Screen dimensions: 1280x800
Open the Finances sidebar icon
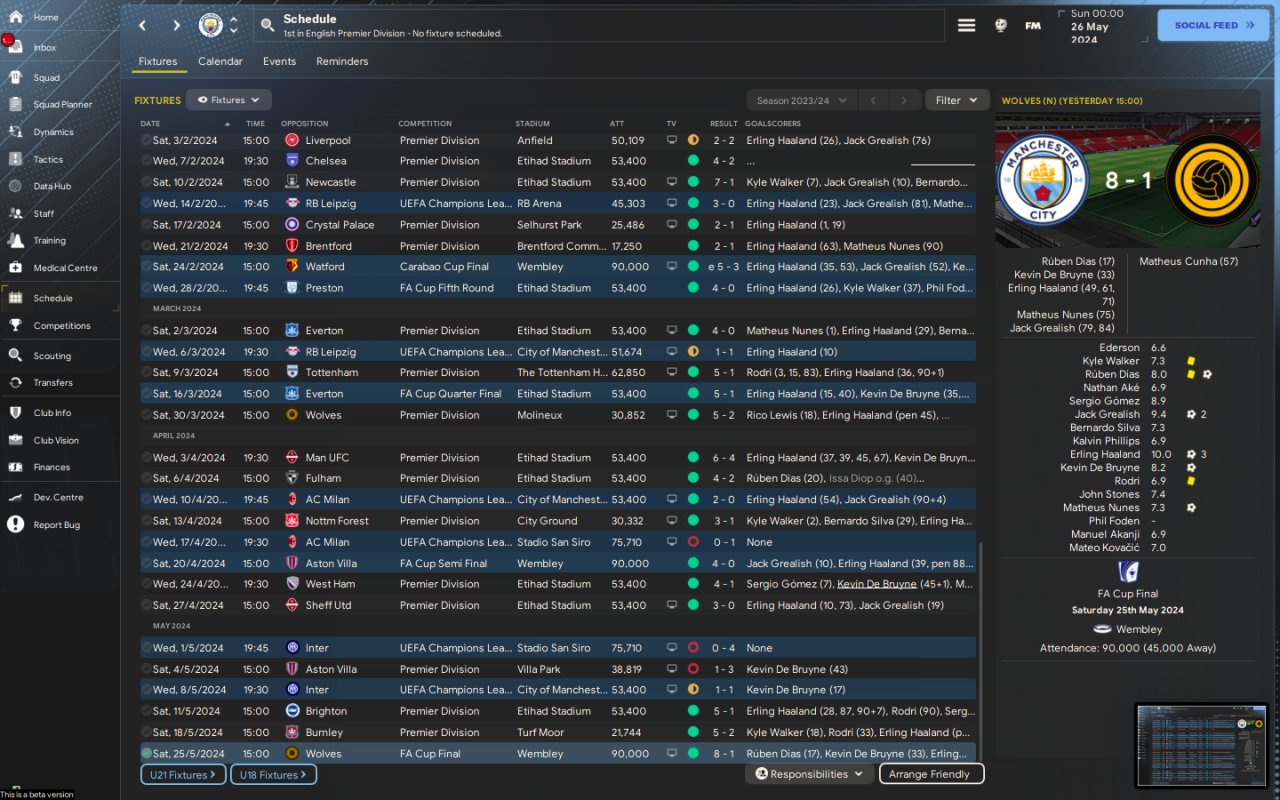pyautogui.click(x=15, y=467)
